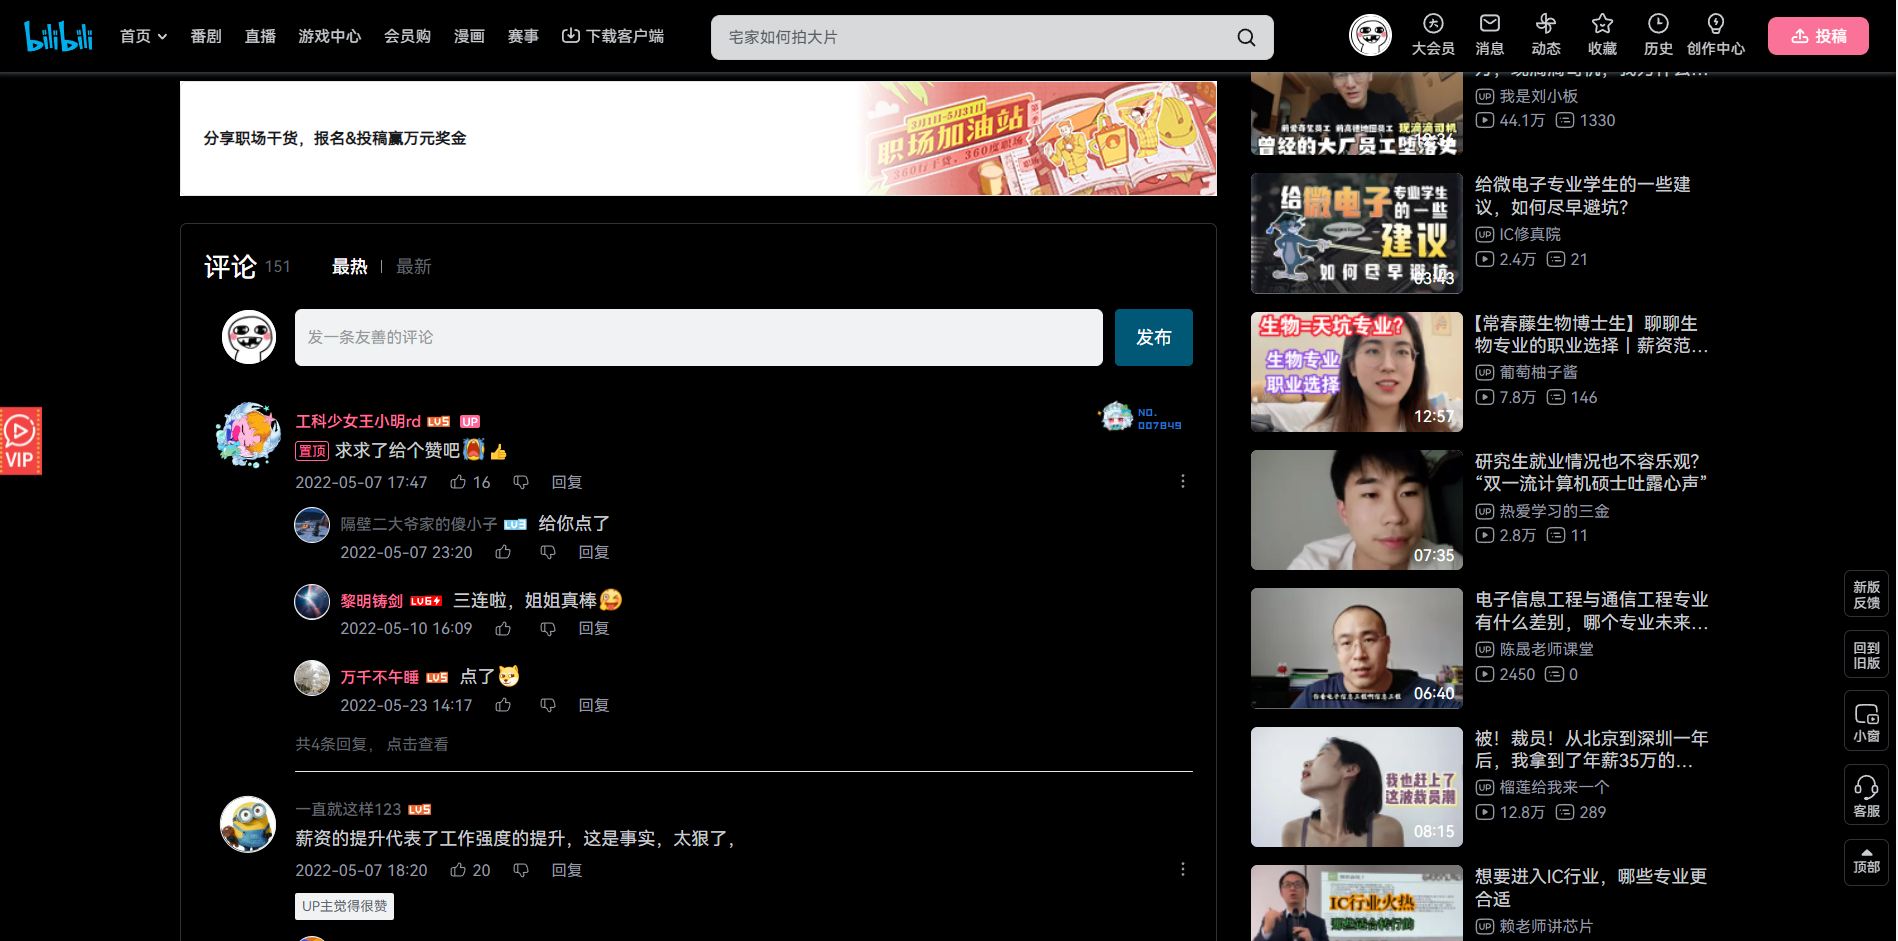The image size is (1898, 941).
Task: Expand 共4条回复 to view all replies
Action: click(370, 744)
